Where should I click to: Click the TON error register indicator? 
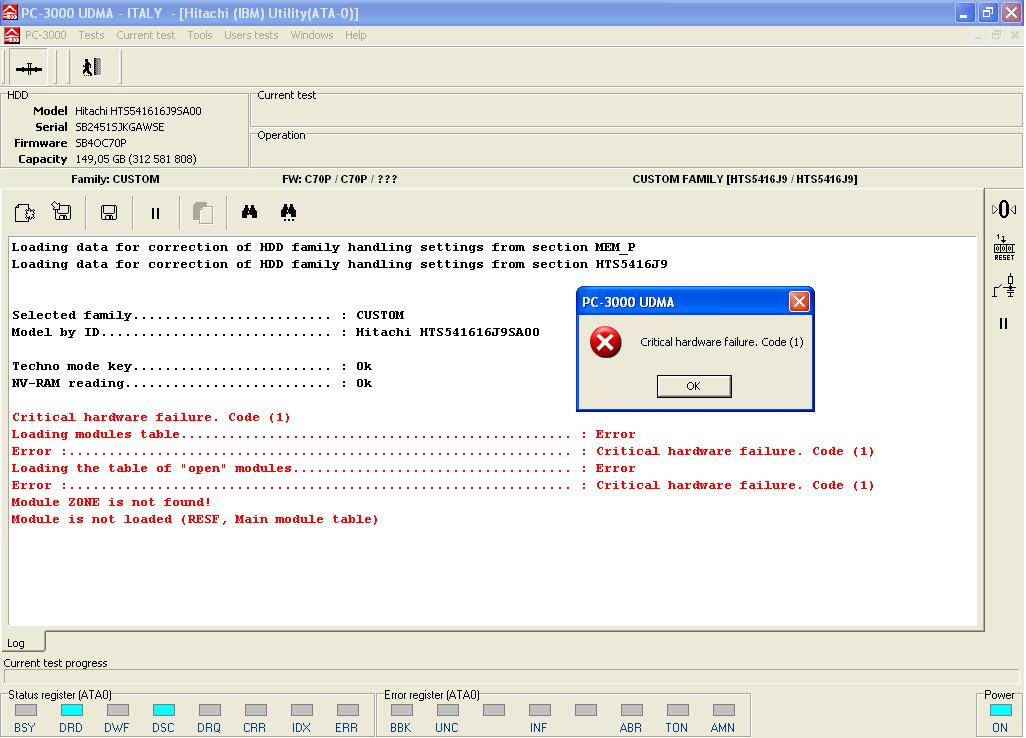[677, 710]
